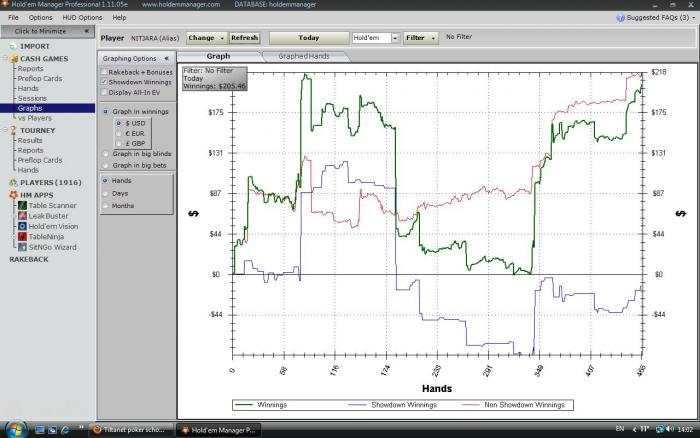Select the £ GBP currency option
The image size is (700, 438).
click(x=119, y=143)
